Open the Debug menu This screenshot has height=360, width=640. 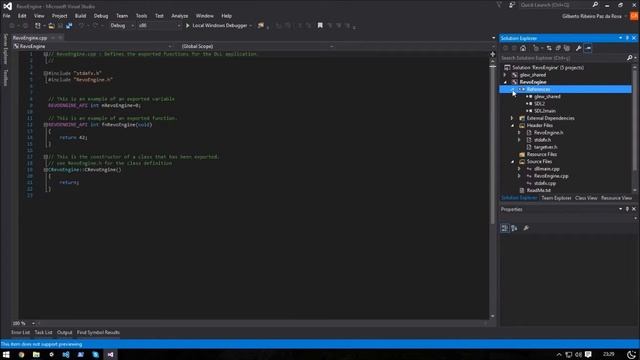(x=101, y=16)
